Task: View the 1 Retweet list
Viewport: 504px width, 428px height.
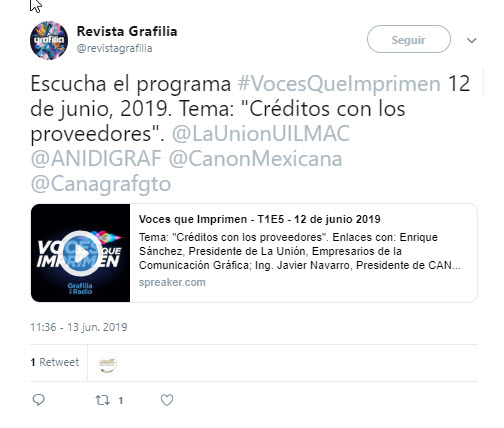Action: point(55,362)
